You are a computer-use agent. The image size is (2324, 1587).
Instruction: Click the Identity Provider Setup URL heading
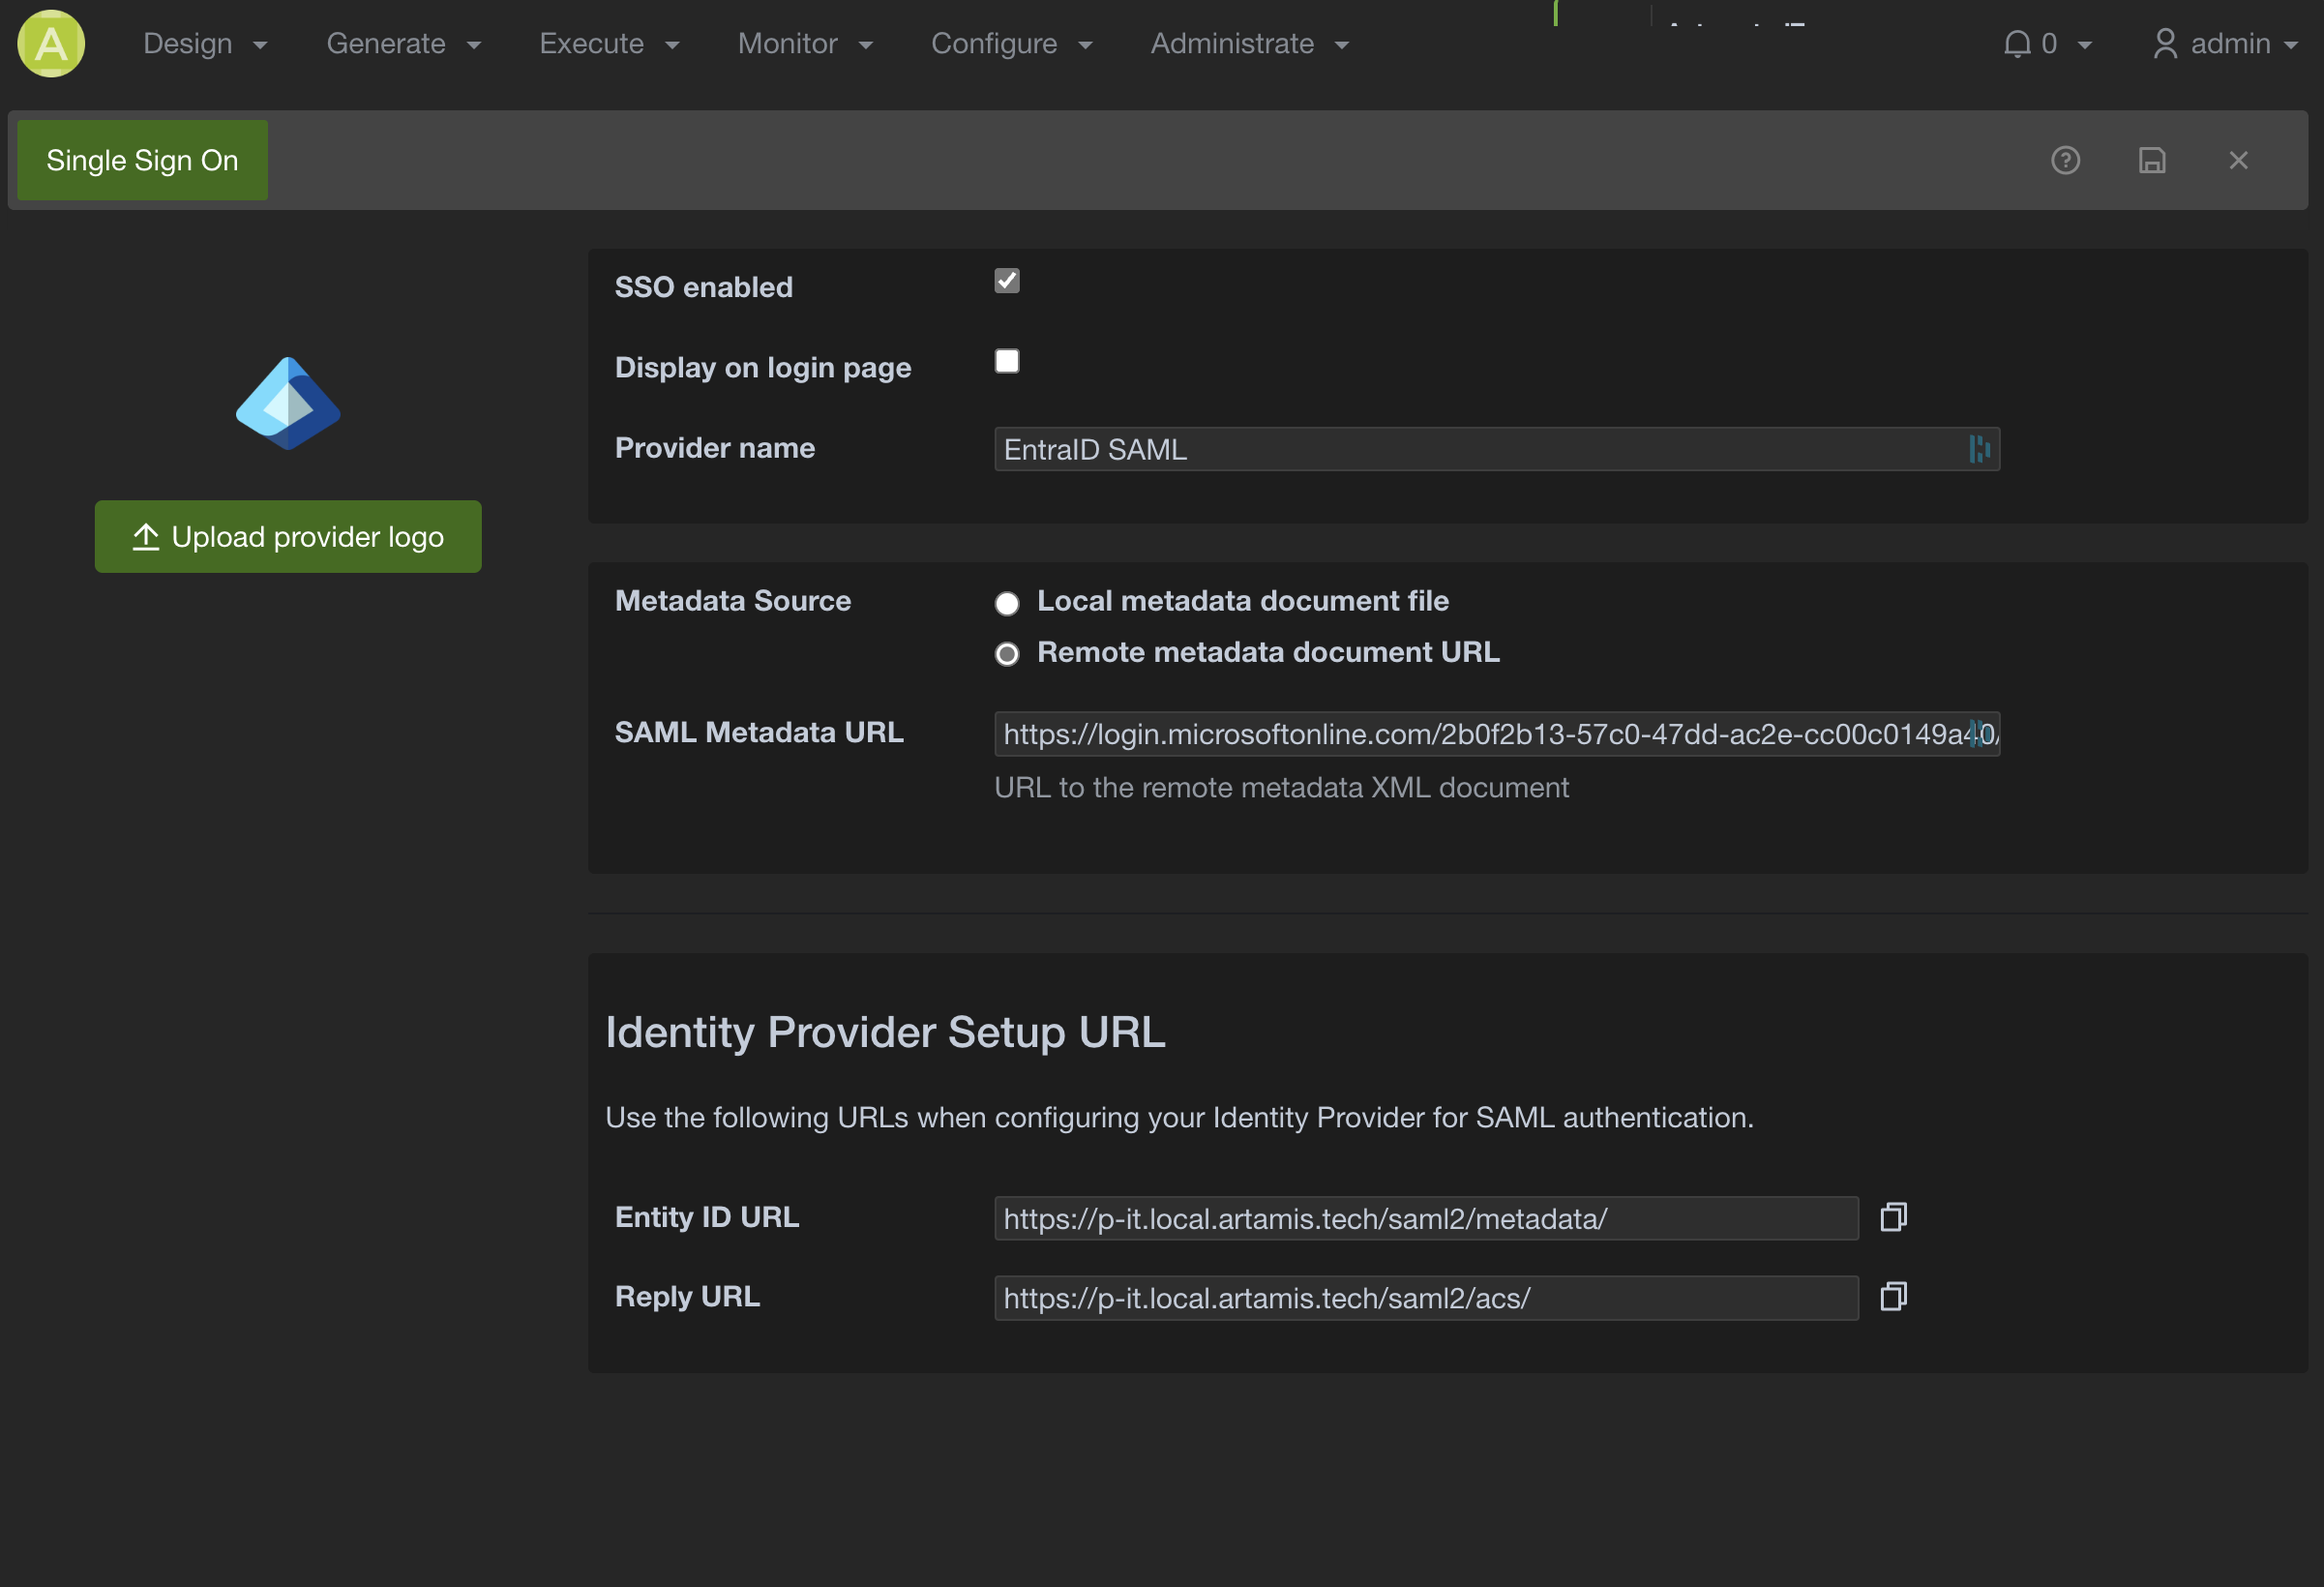pos(885,1033)
